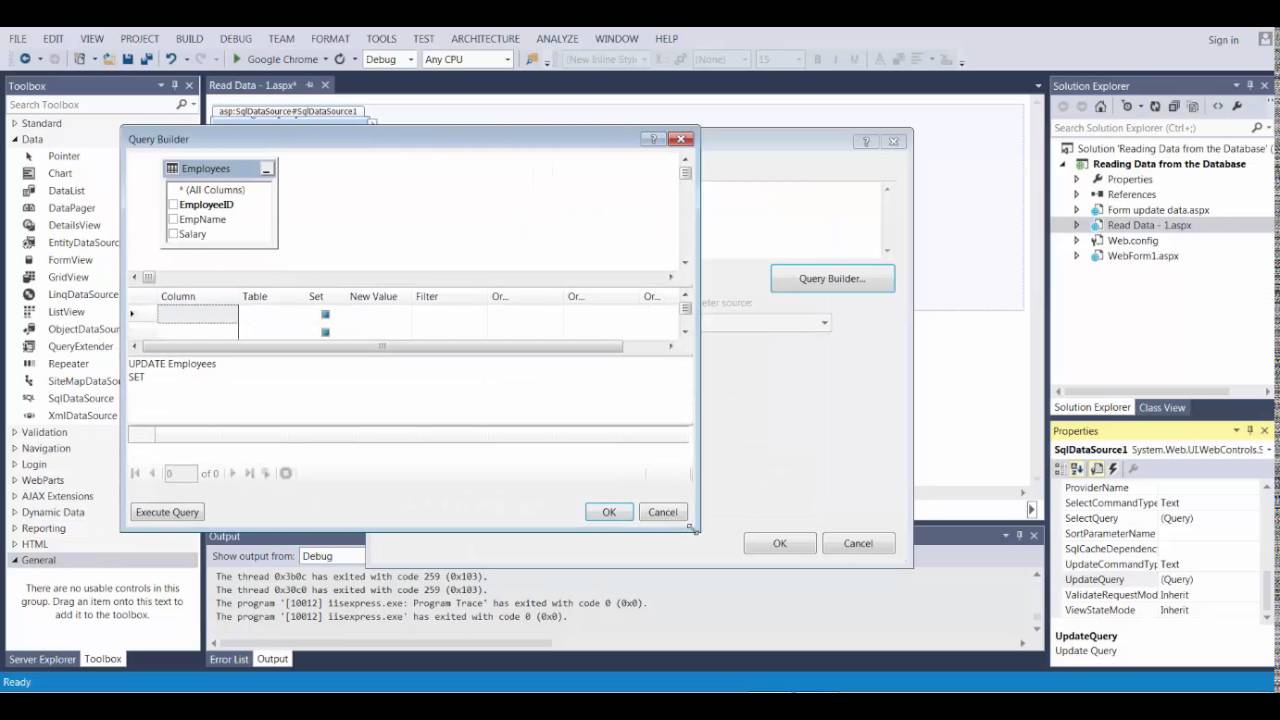
Task: Check the Salary column checkbox
Action: (x=173, y=234)
